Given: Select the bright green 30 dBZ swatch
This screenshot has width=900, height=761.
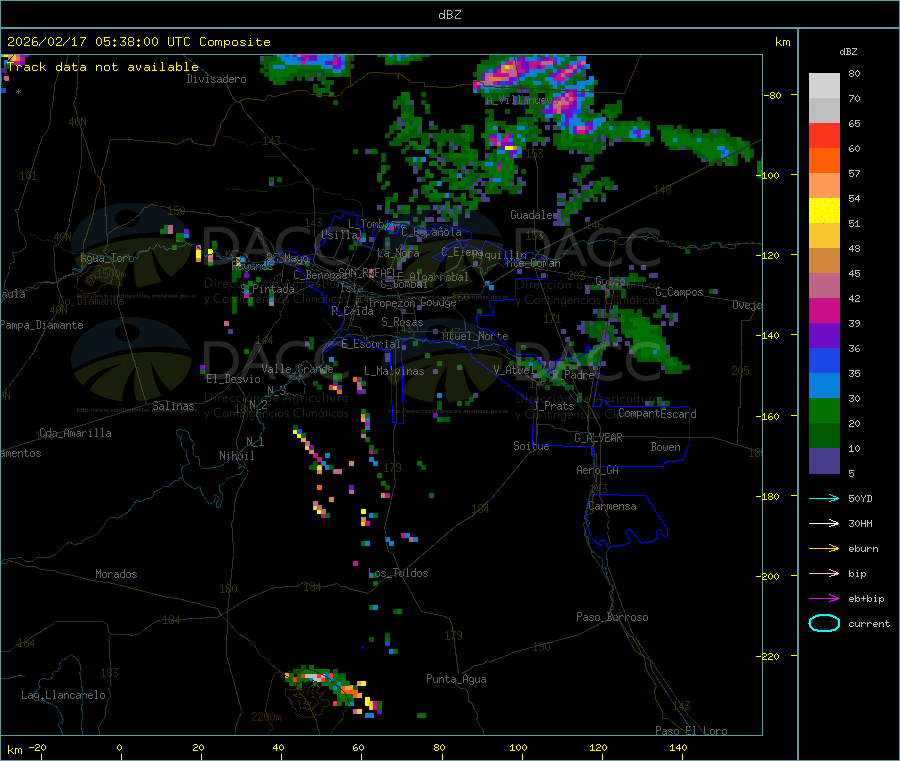Looking at the screenshot, I should 824,410.
